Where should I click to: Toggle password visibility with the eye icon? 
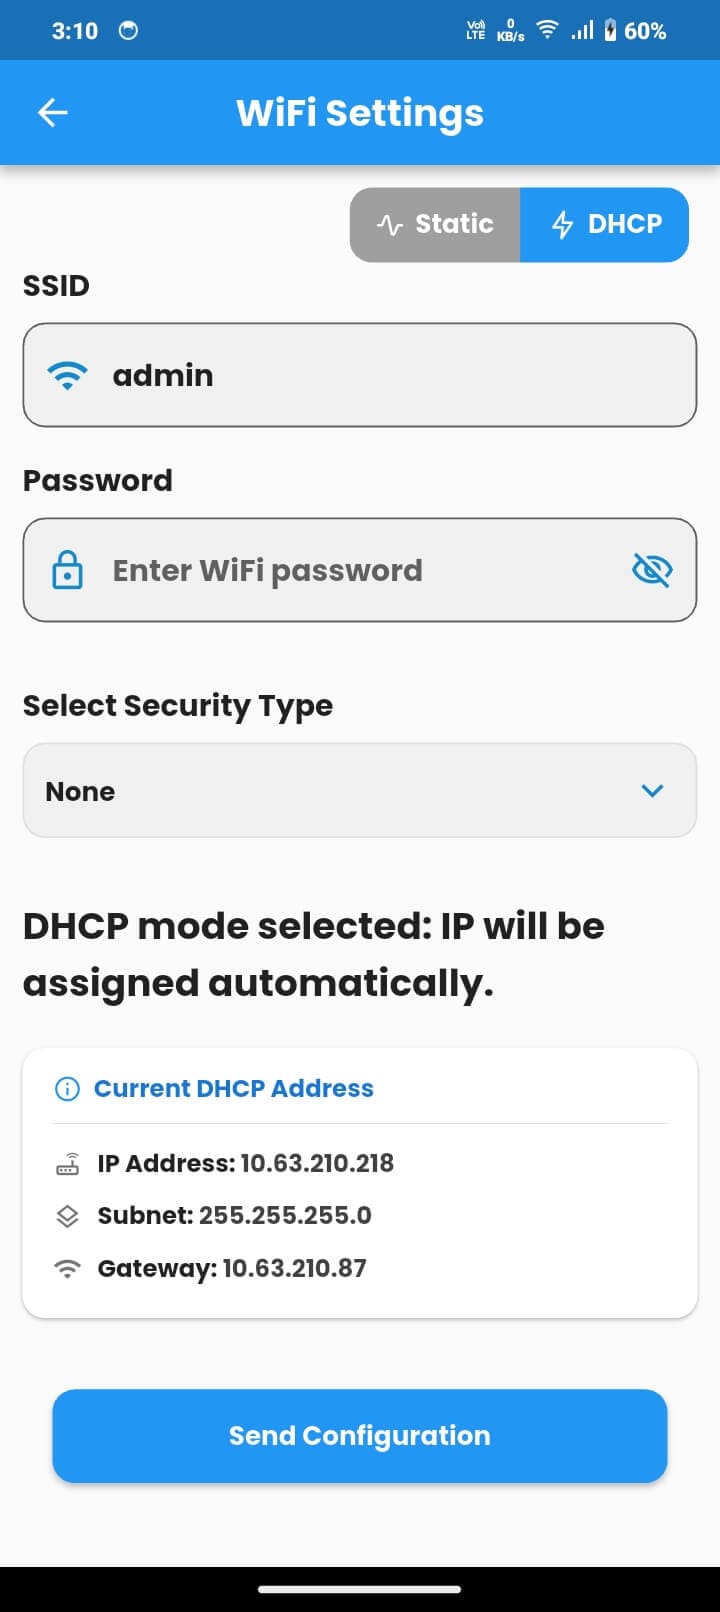[x=651, y=570]
